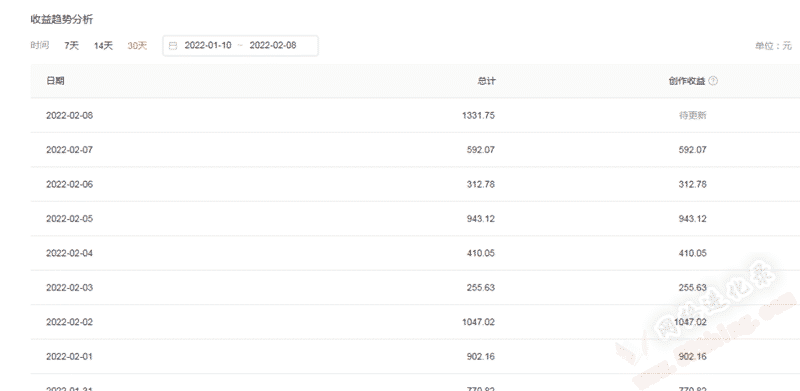800x391 pixels.
Task: Click date cell 2022-02-06
Action: 69,184
